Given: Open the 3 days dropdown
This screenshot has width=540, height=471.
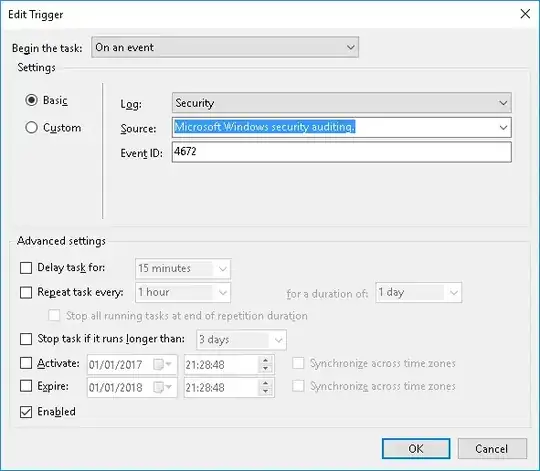Looking at the screenshot, I should (241, 340).
